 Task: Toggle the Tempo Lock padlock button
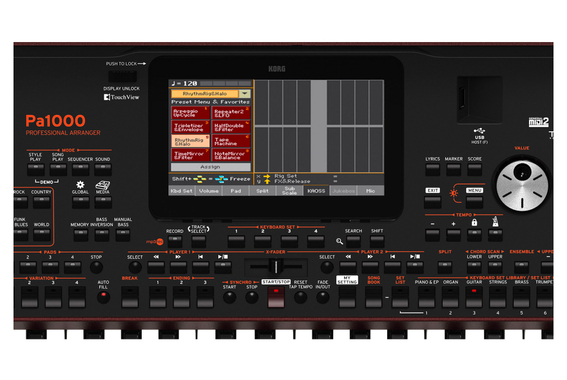[474, 235]
